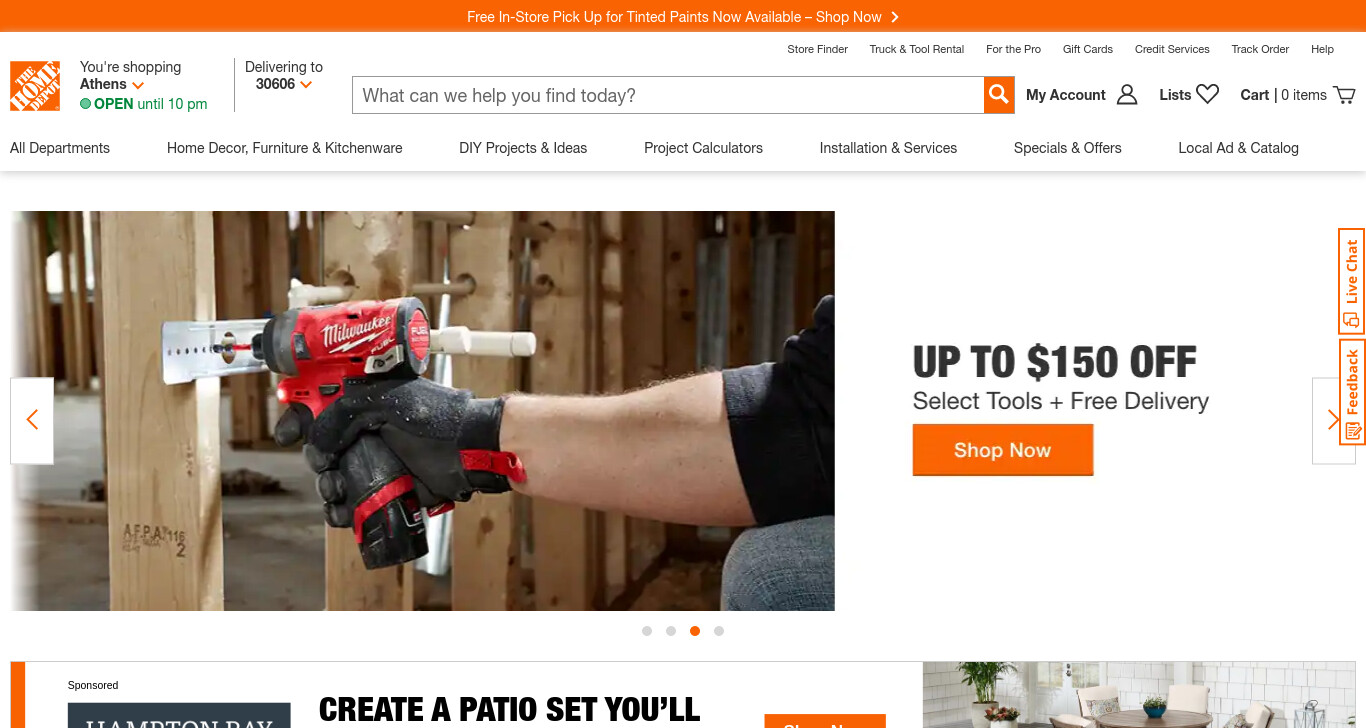Open My Account person icon
This screenshot has width=1366, height=728.
point(1127,95)
